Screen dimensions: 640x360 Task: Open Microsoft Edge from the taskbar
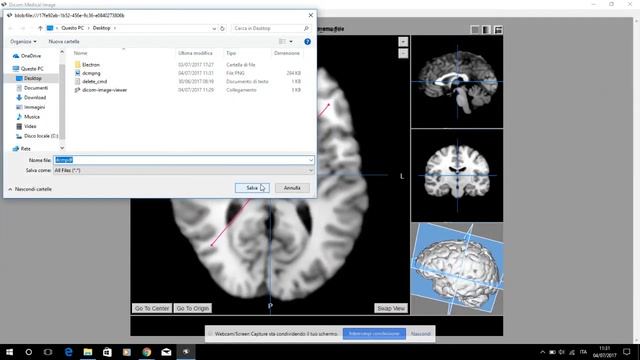(x=68, y=352)
